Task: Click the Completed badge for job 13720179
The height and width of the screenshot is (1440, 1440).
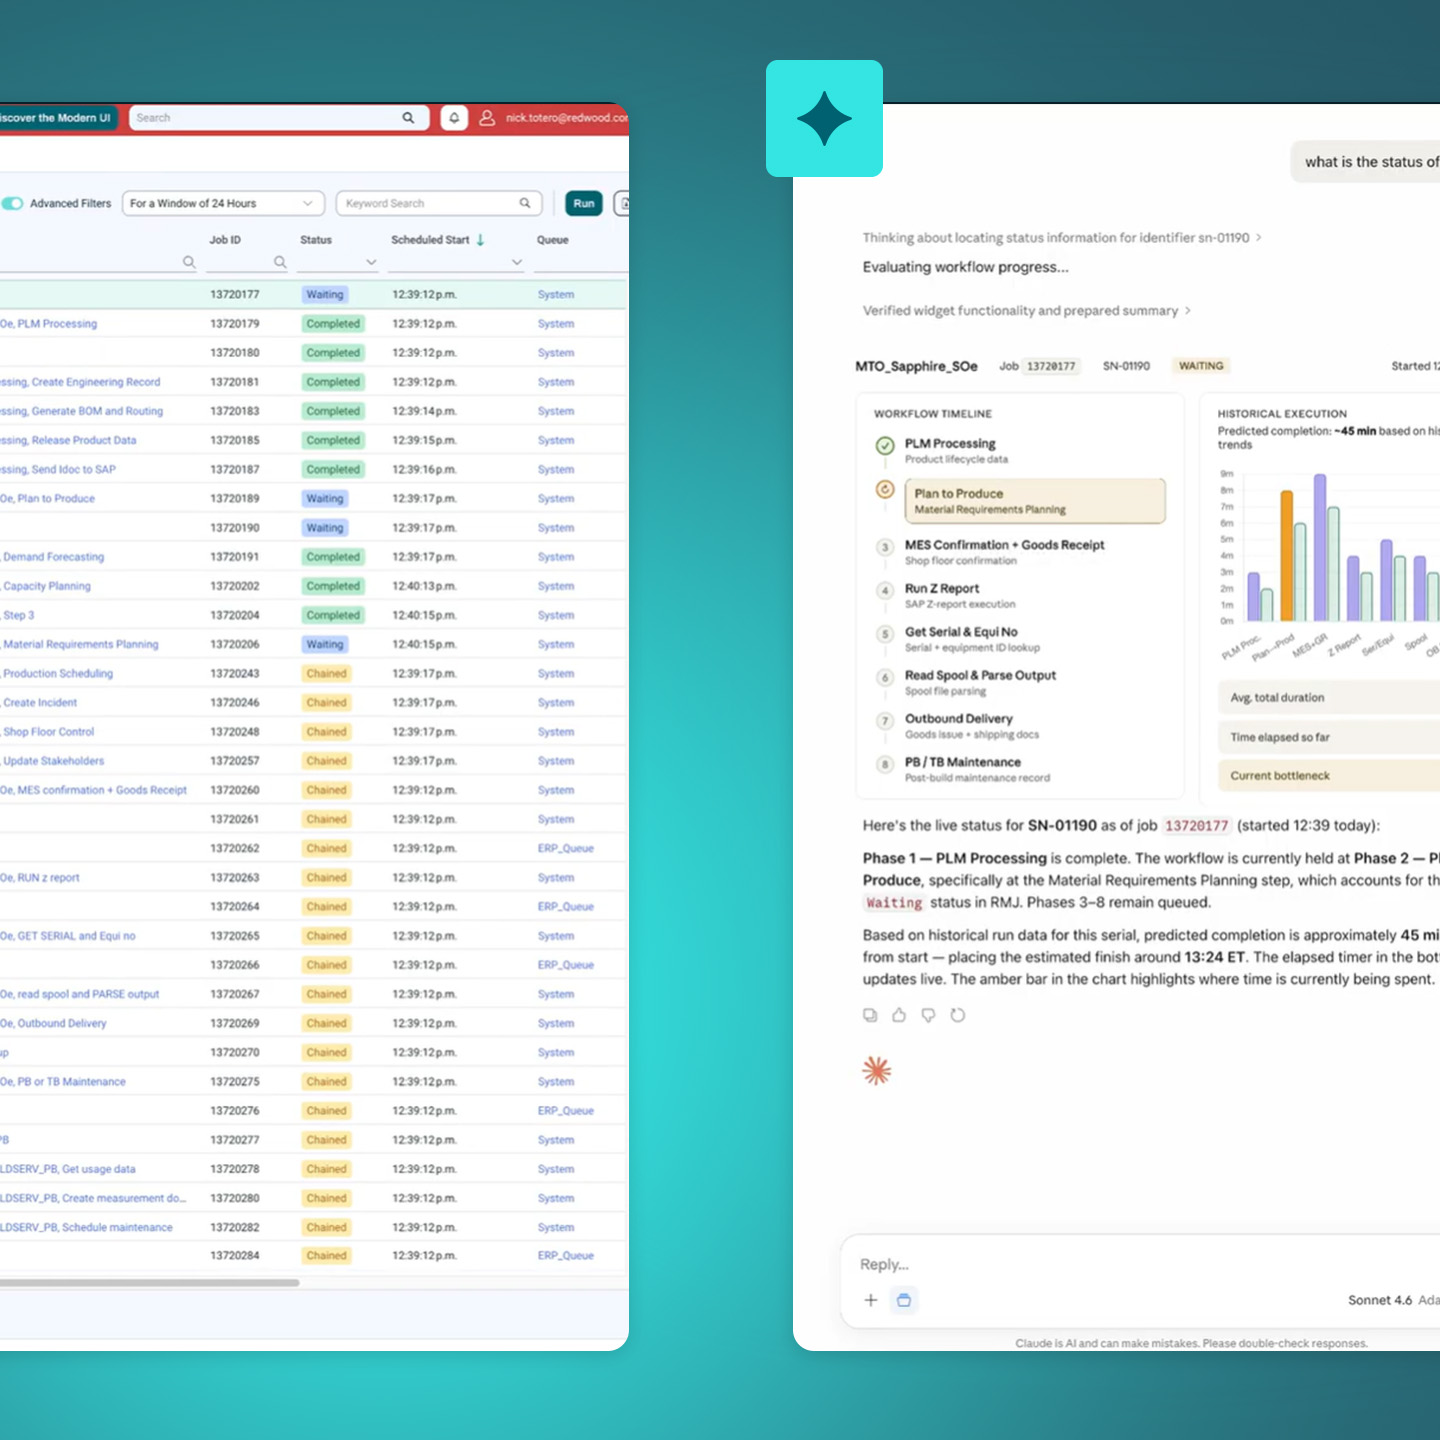Action: [333, 324]
